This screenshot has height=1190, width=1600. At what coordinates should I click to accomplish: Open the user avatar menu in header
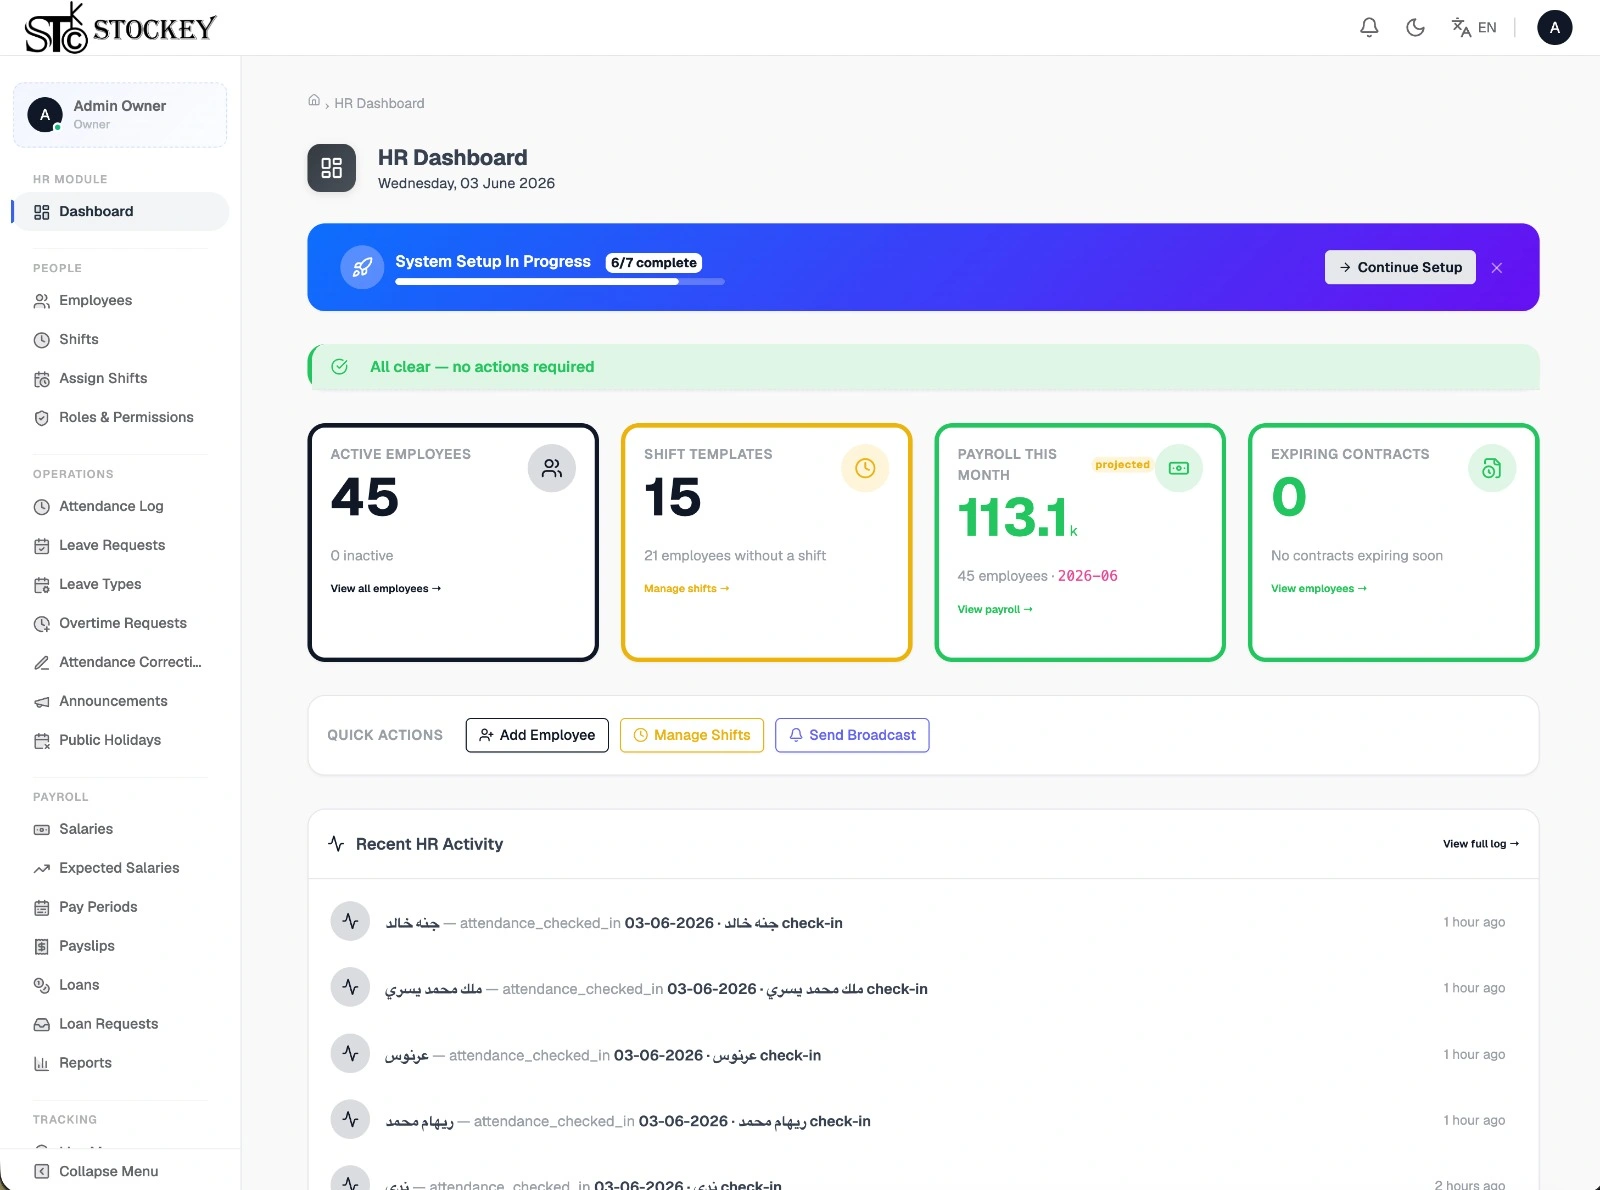[1554, 27]
